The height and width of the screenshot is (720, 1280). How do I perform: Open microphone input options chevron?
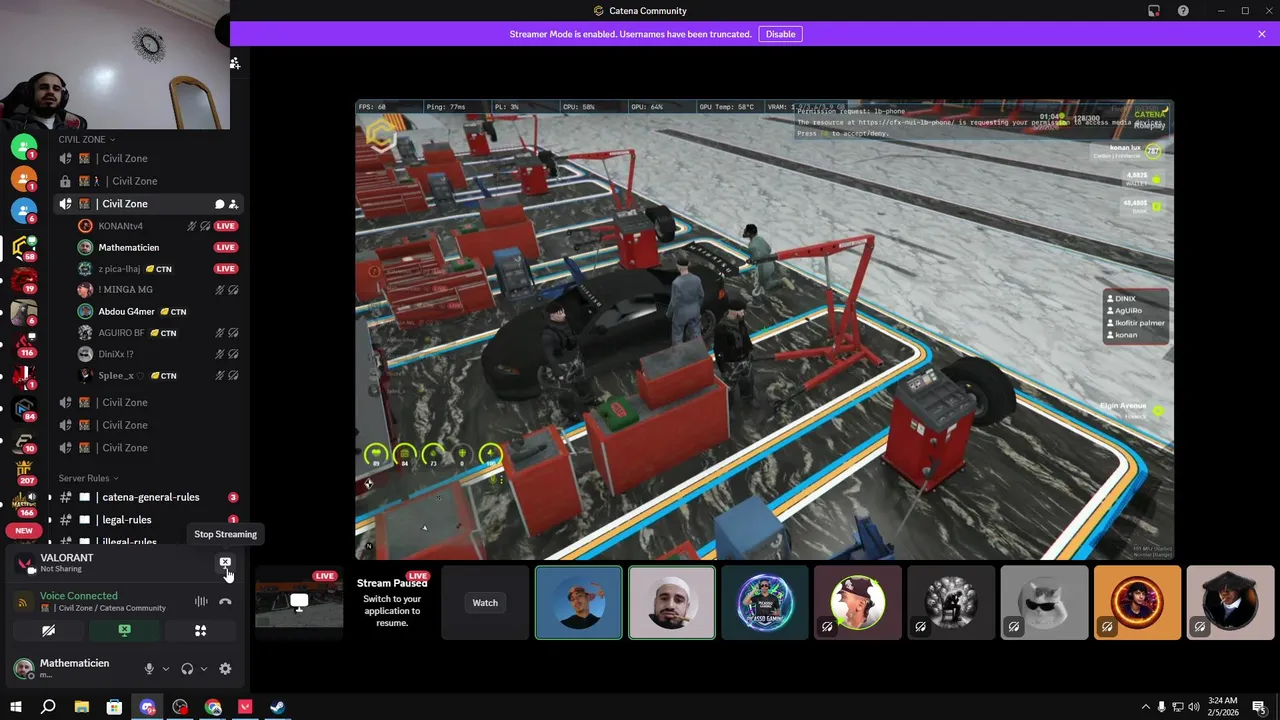tap(165, 669)
